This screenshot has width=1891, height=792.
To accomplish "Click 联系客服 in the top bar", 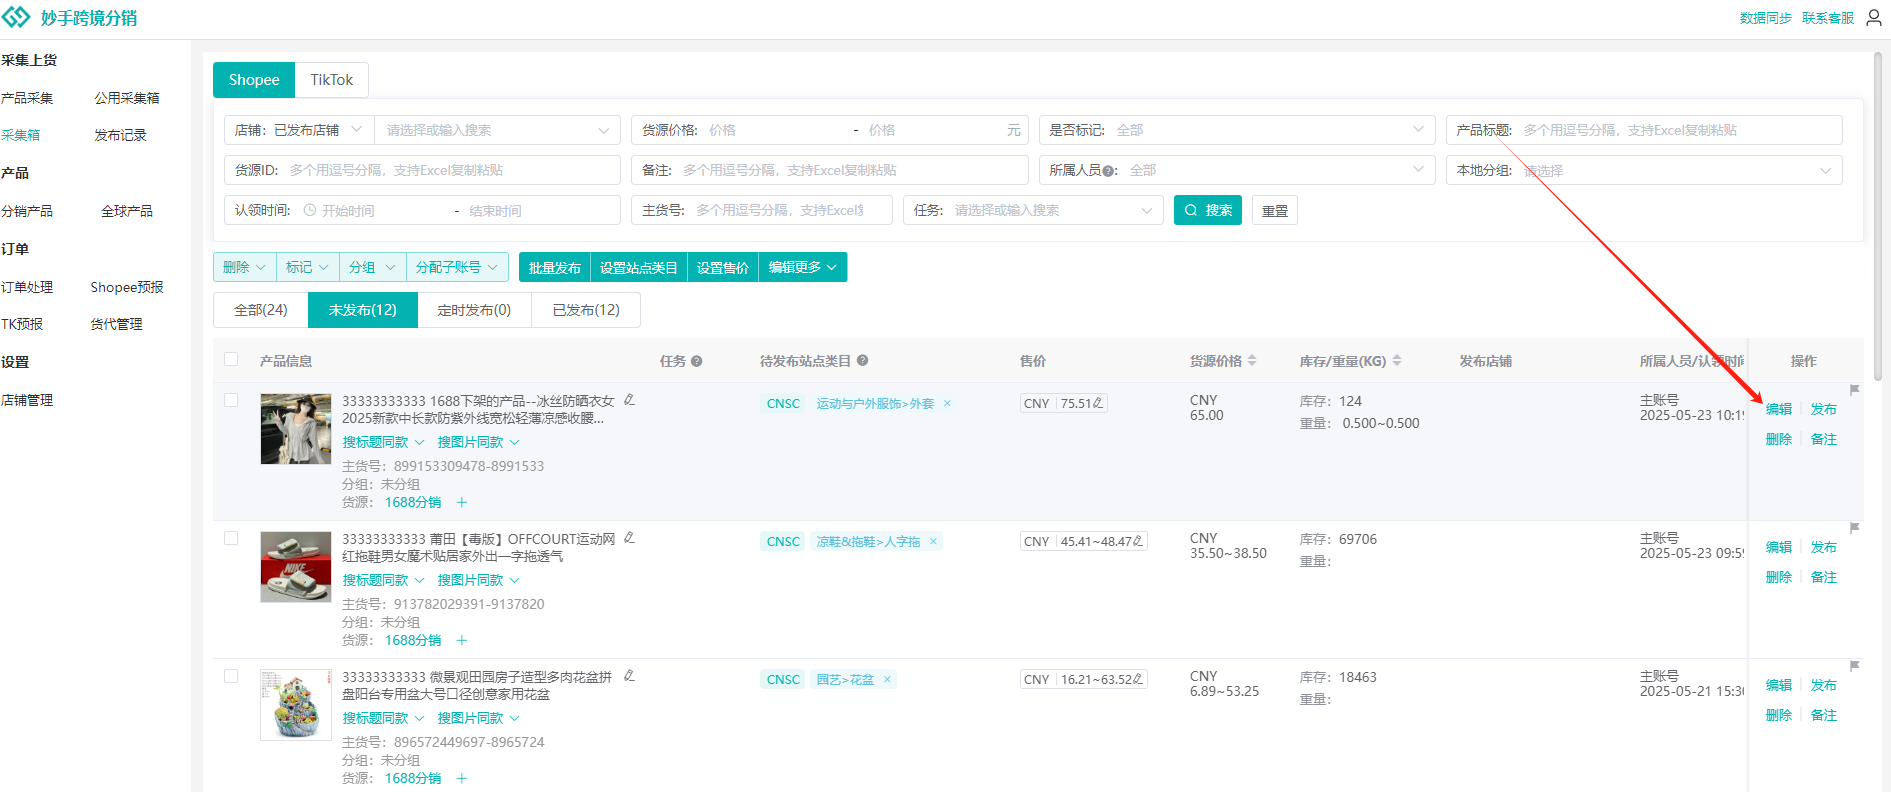I will 1828,18.
